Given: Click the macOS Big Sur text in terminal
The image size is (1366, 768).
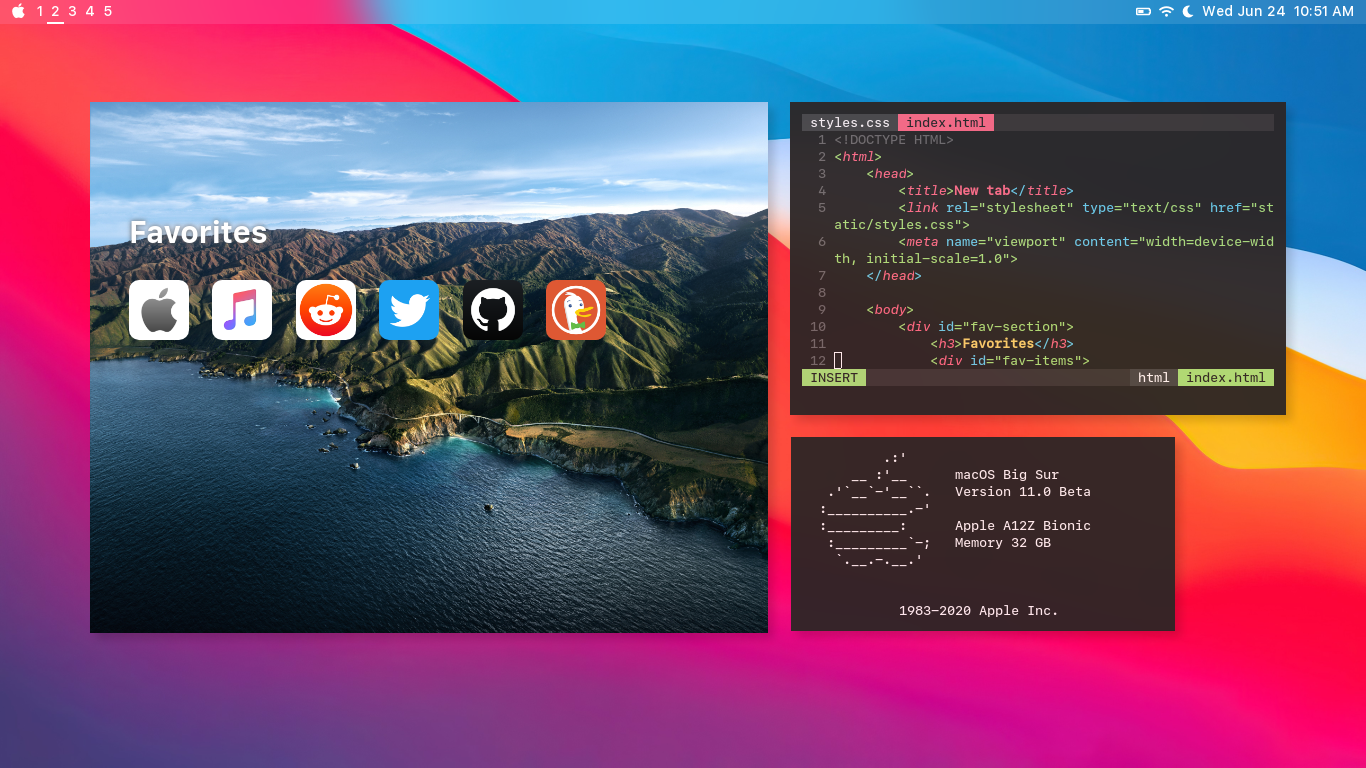Looking at the screenshot, I should (x=1006, y=475).
